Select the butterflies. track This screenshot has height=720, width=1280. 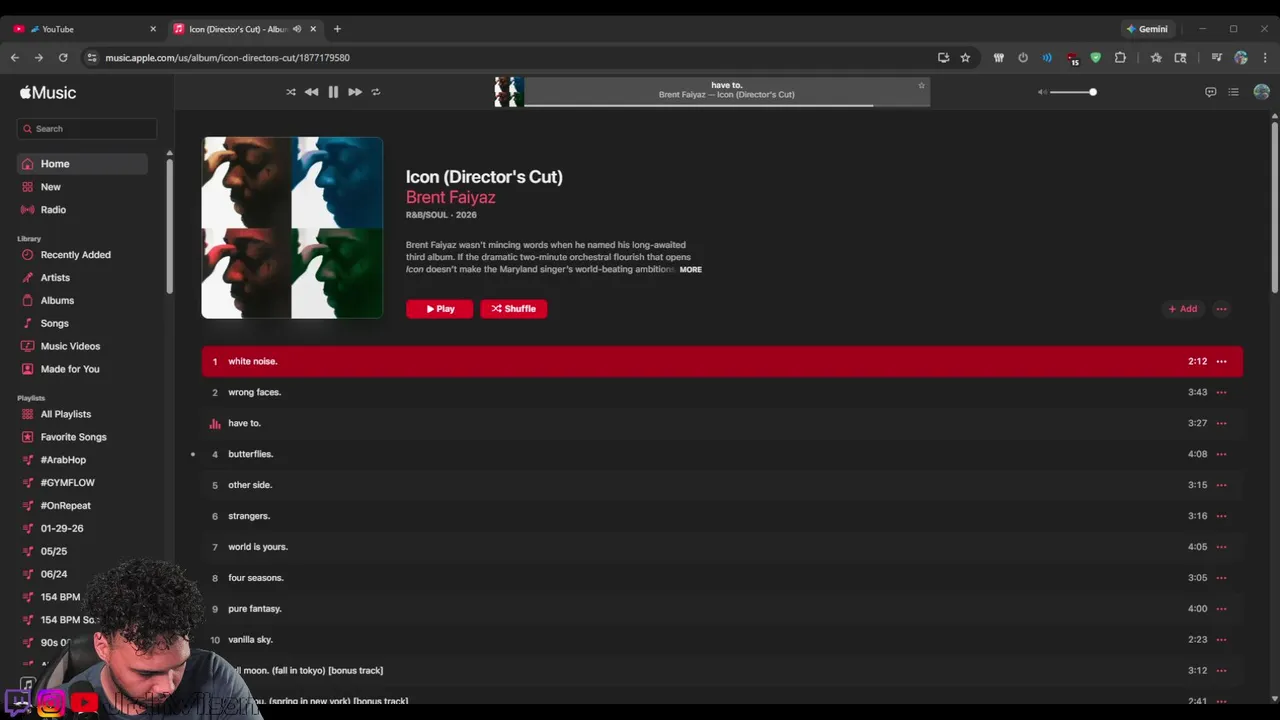click(x=722, y=455)
